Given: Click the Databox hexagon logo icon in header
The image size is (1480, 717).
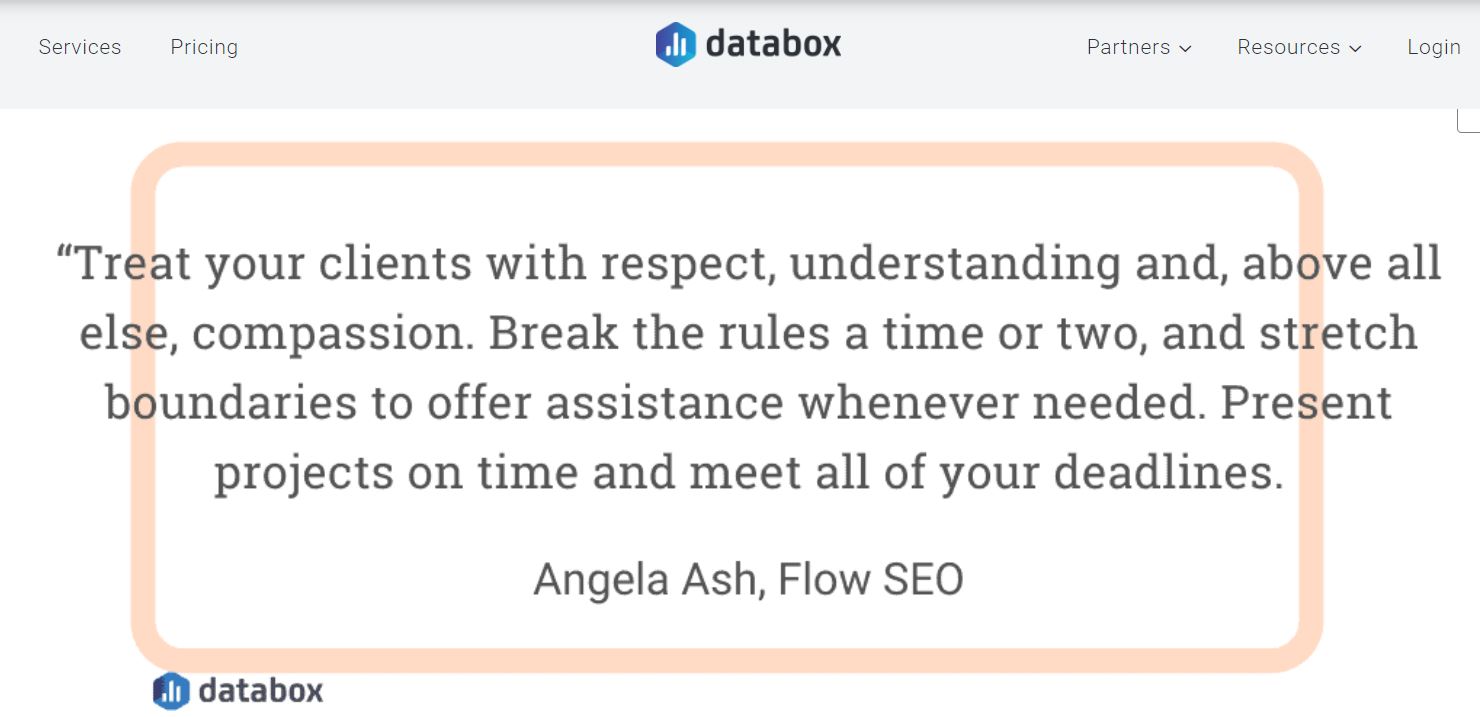Looking at the screenshot, I should (676, 45).
